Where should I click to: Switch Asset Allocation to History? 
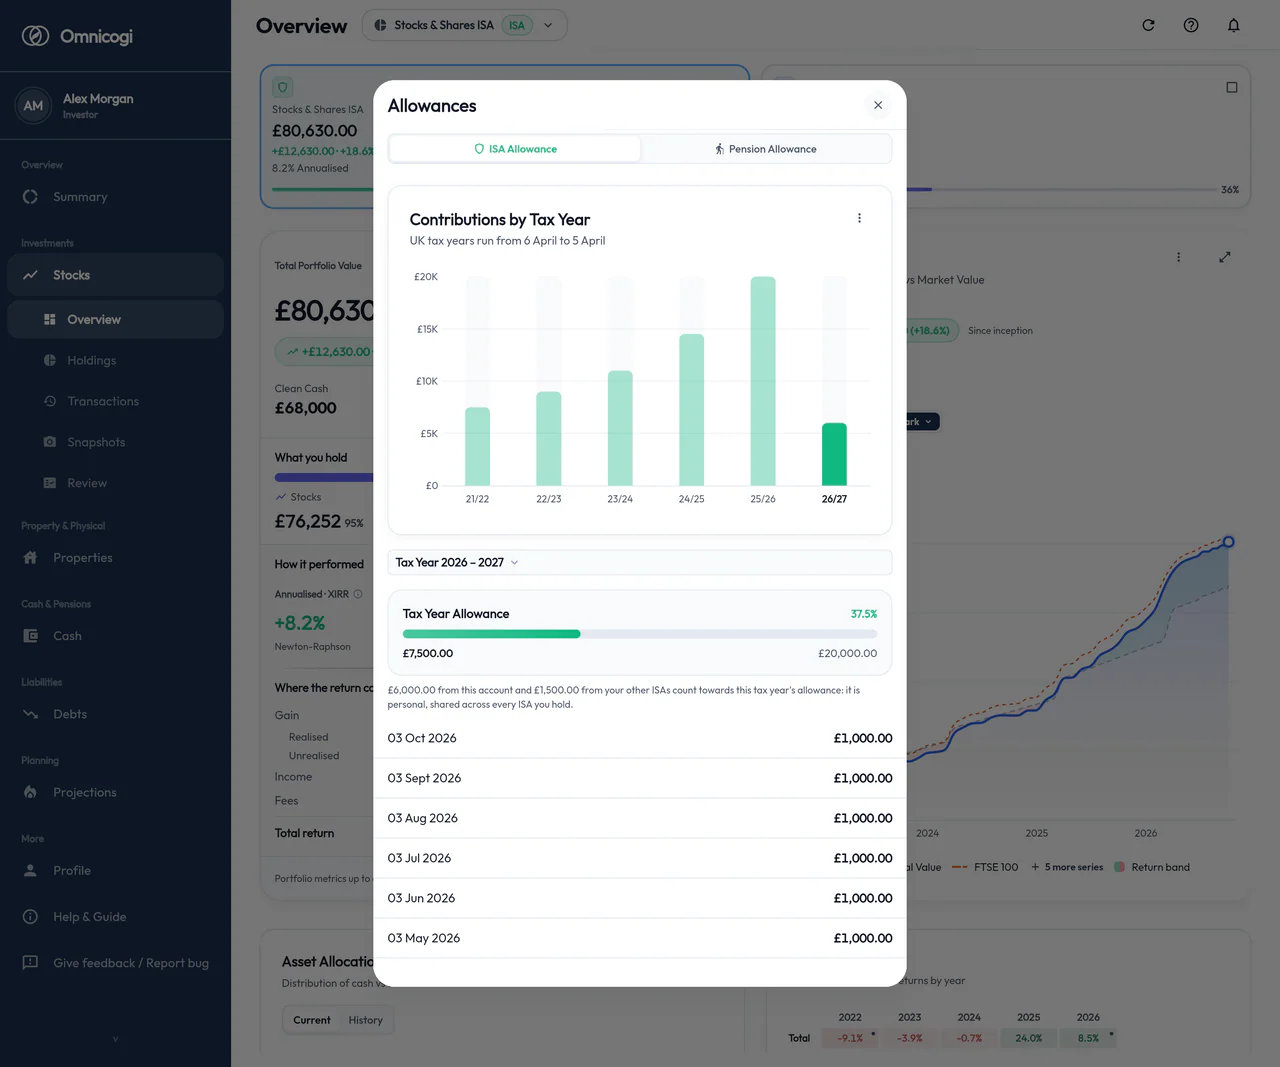pos(365,1020)
